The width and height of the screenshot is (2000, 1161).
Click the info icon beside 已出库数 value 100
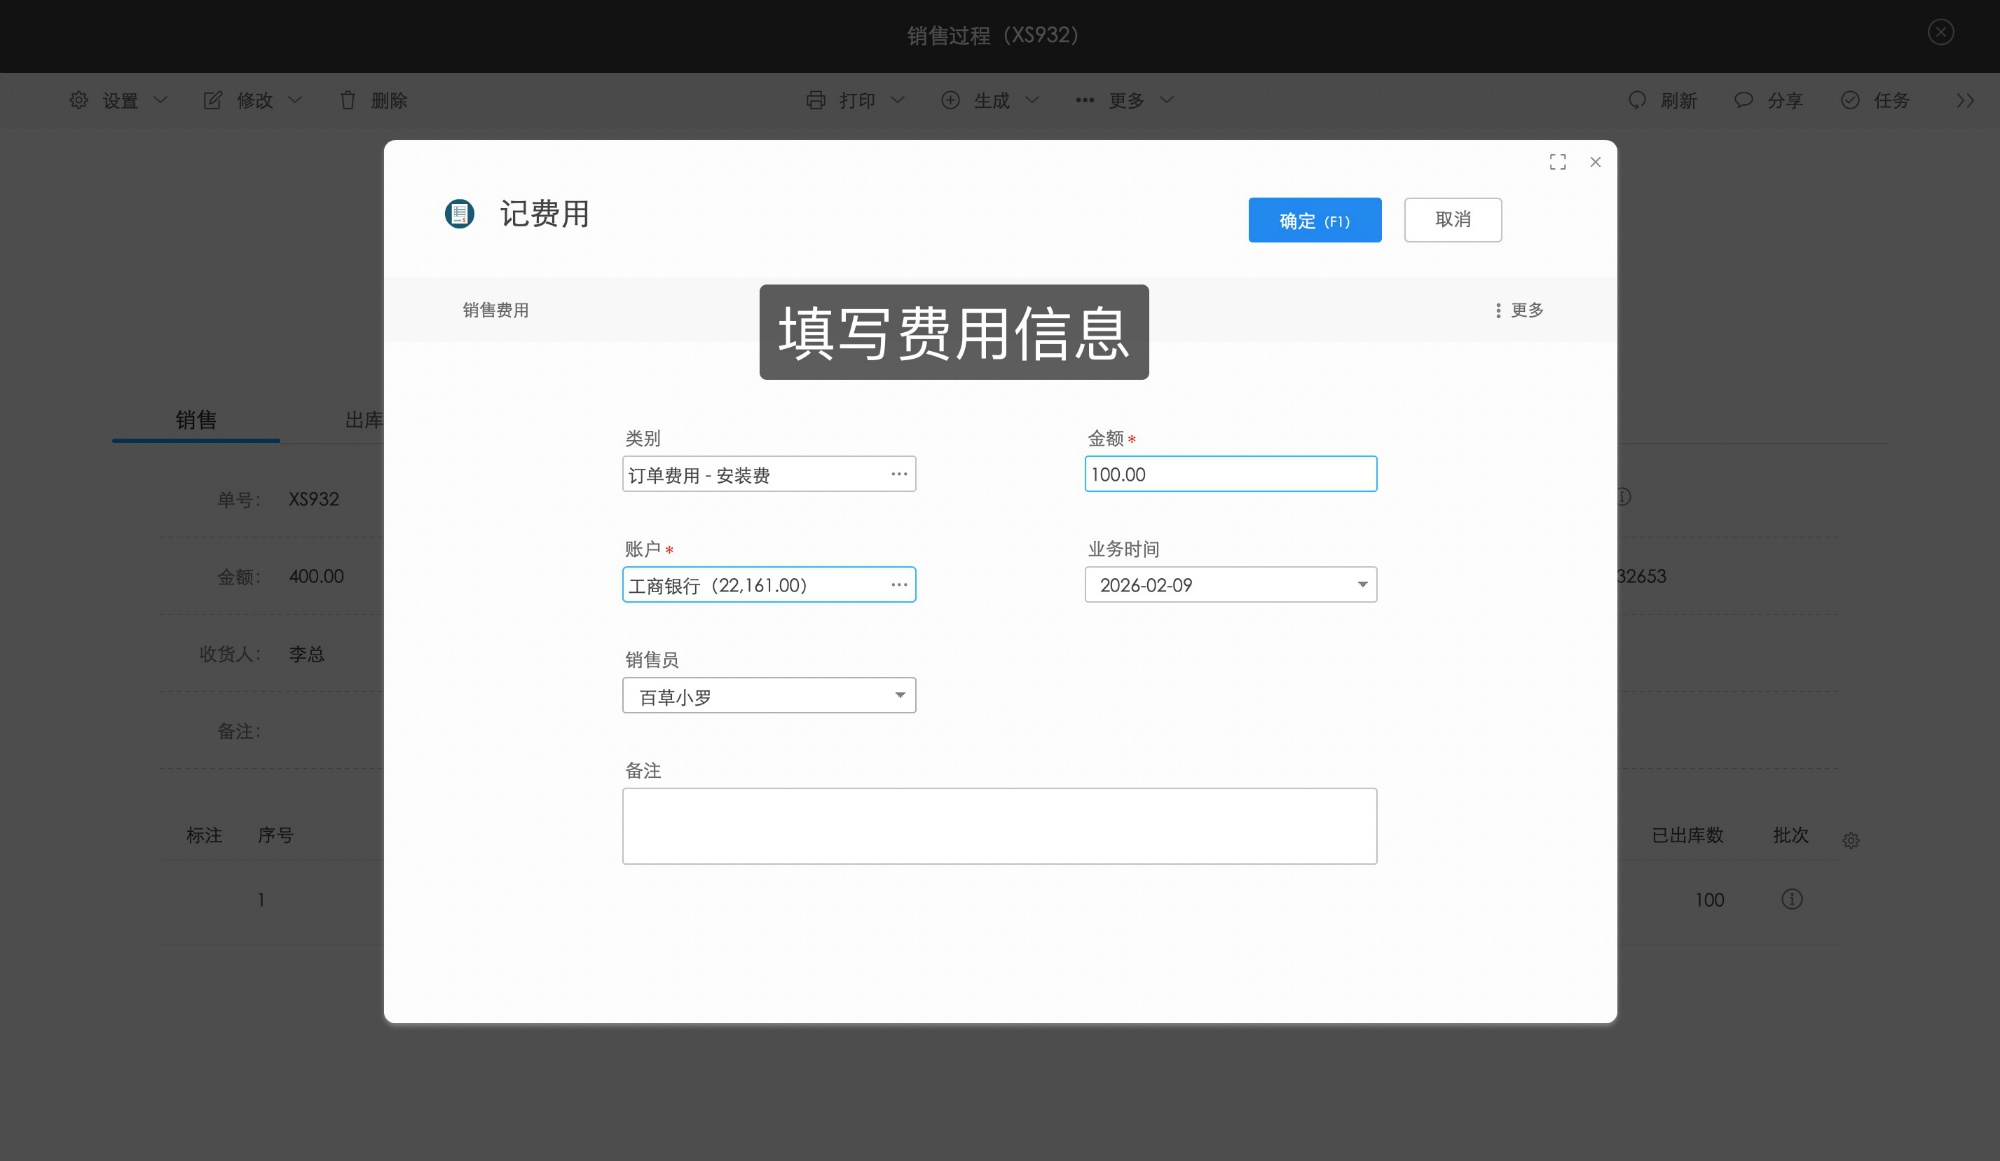(1790, 899)
